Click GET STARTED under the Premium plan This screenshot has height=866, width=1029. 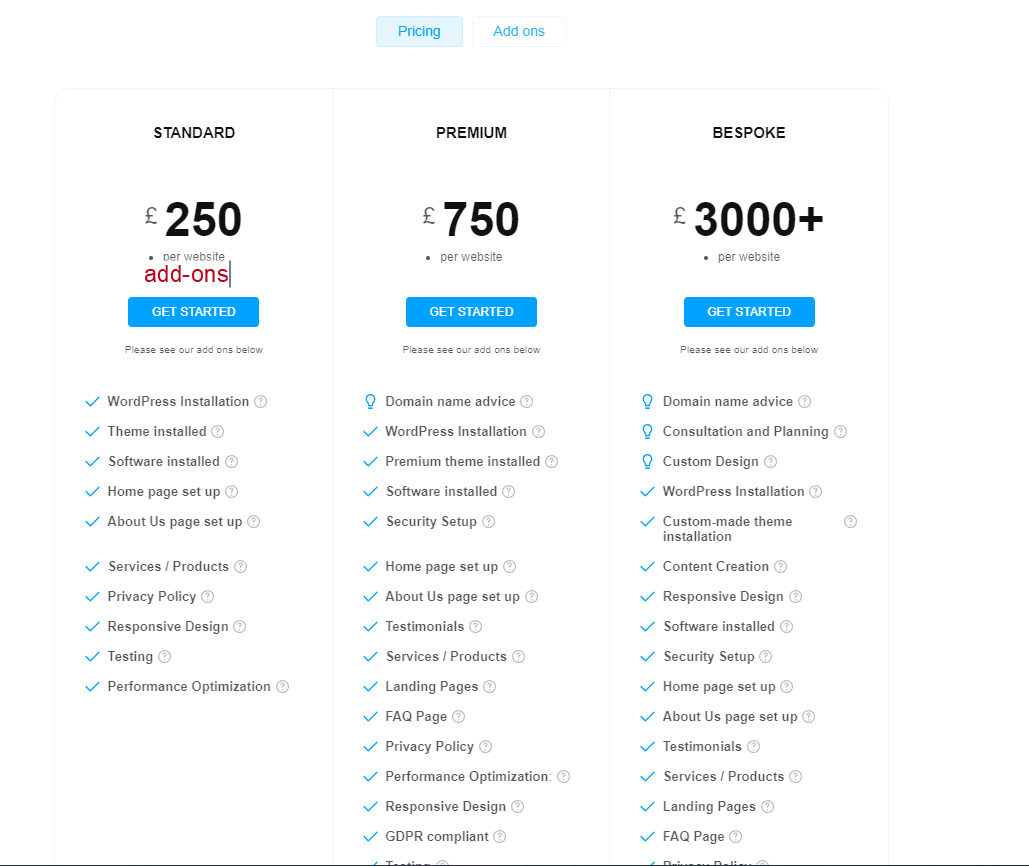(471, 312)
